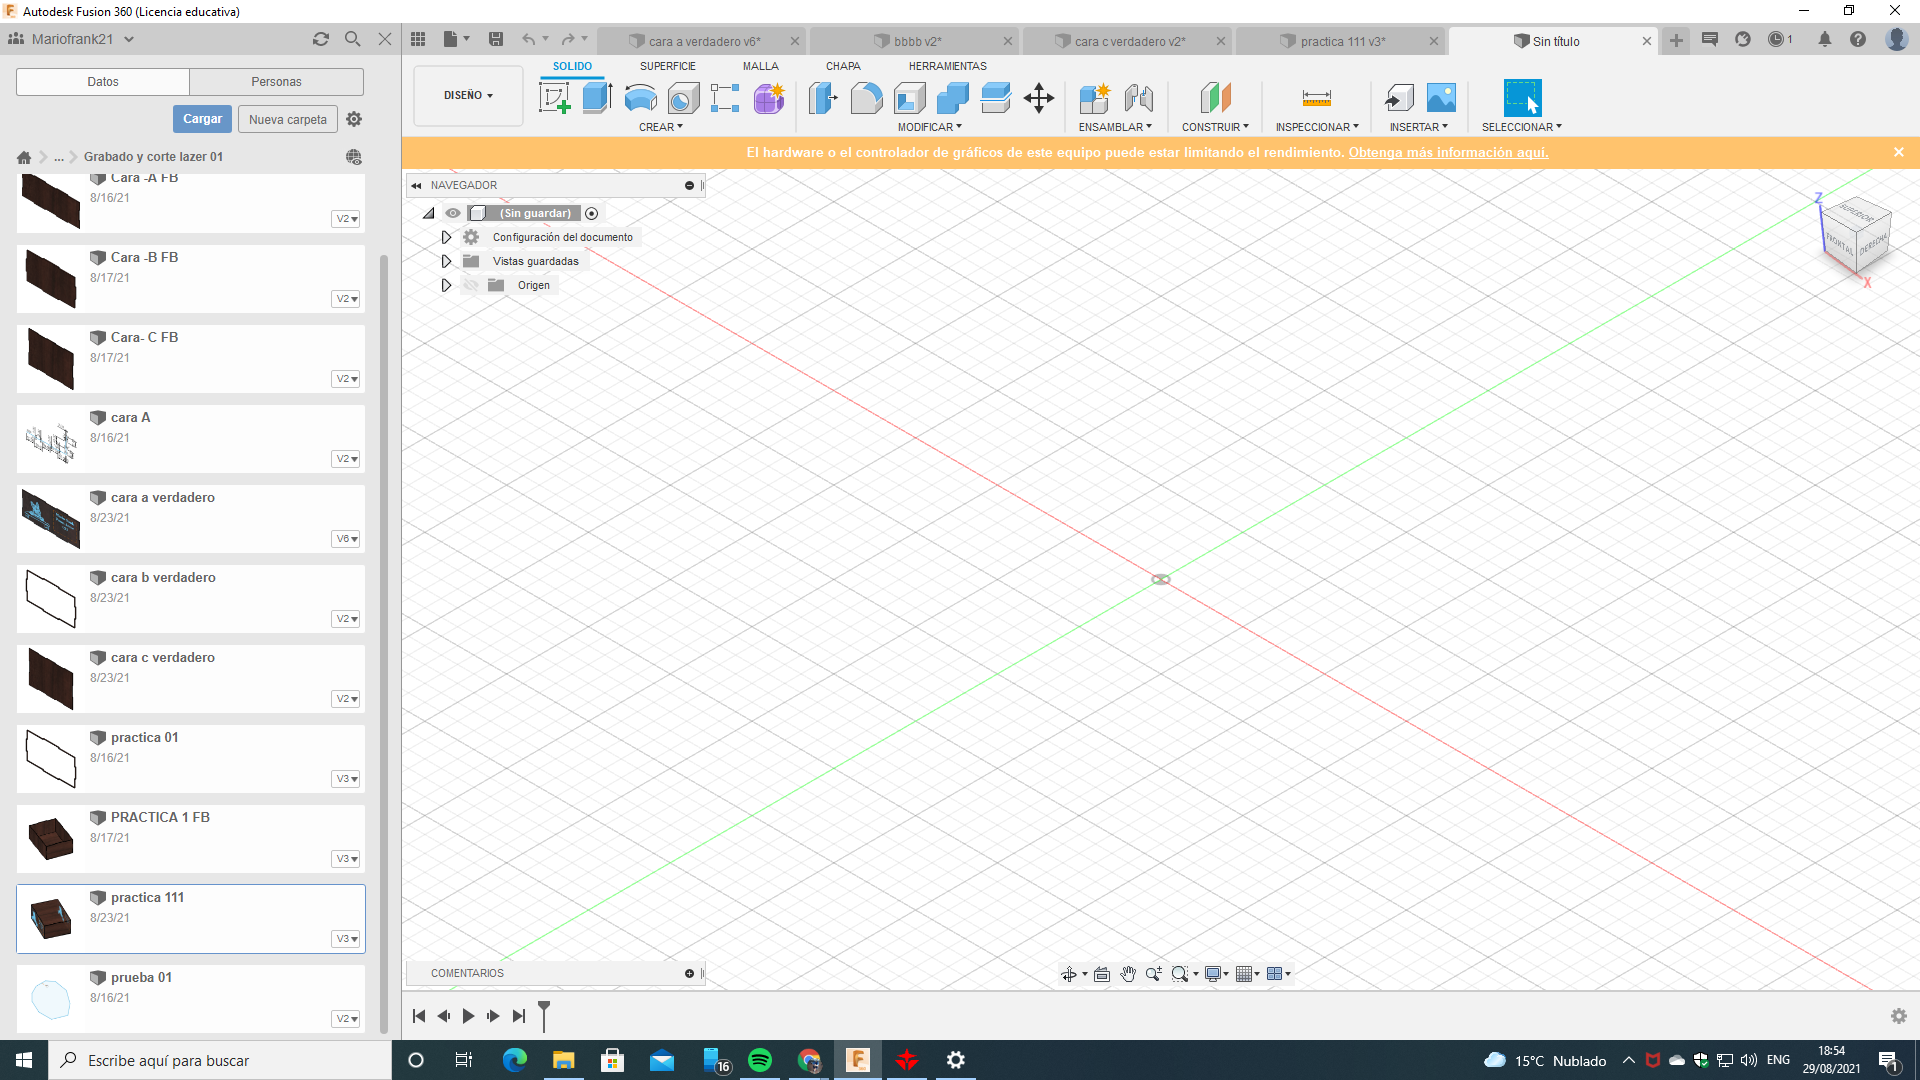Open Spotify from the Windows taskbar
The image size is (1920, 1080).
tap(760, 1060)
